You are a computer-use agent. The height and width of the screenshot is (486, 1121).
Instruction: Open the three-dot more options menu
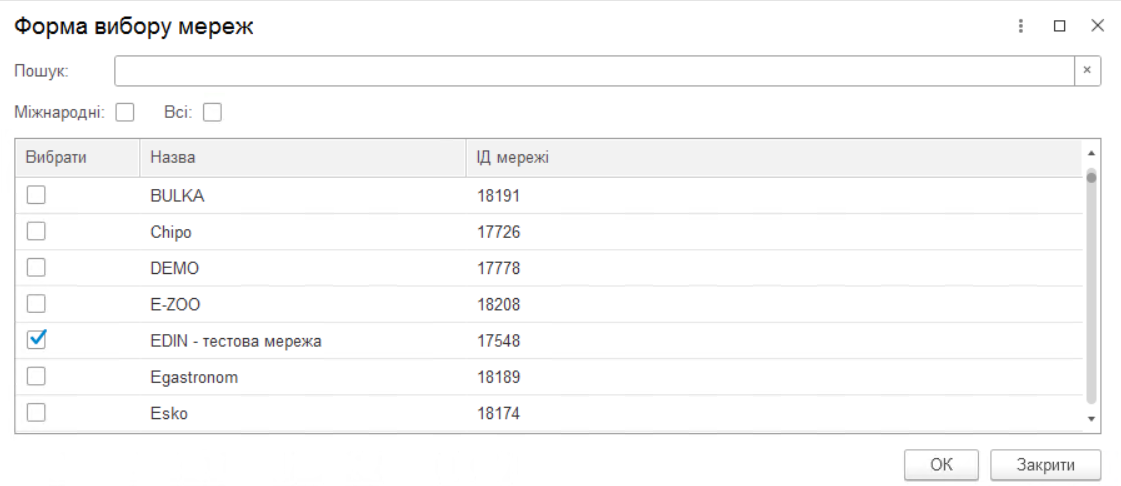[x=1021, y=27]
